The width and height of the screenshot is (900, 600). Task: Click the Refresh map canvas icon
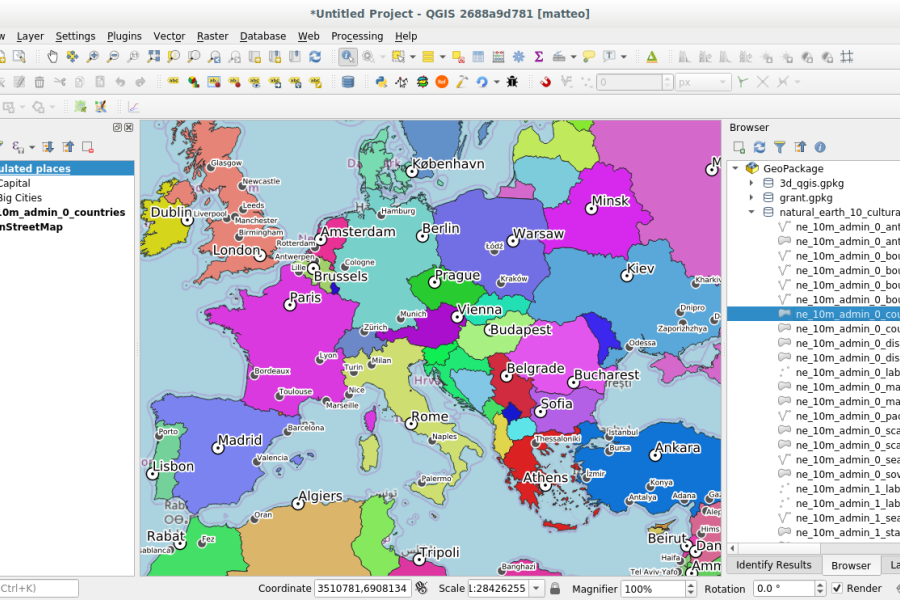[313, 57]
